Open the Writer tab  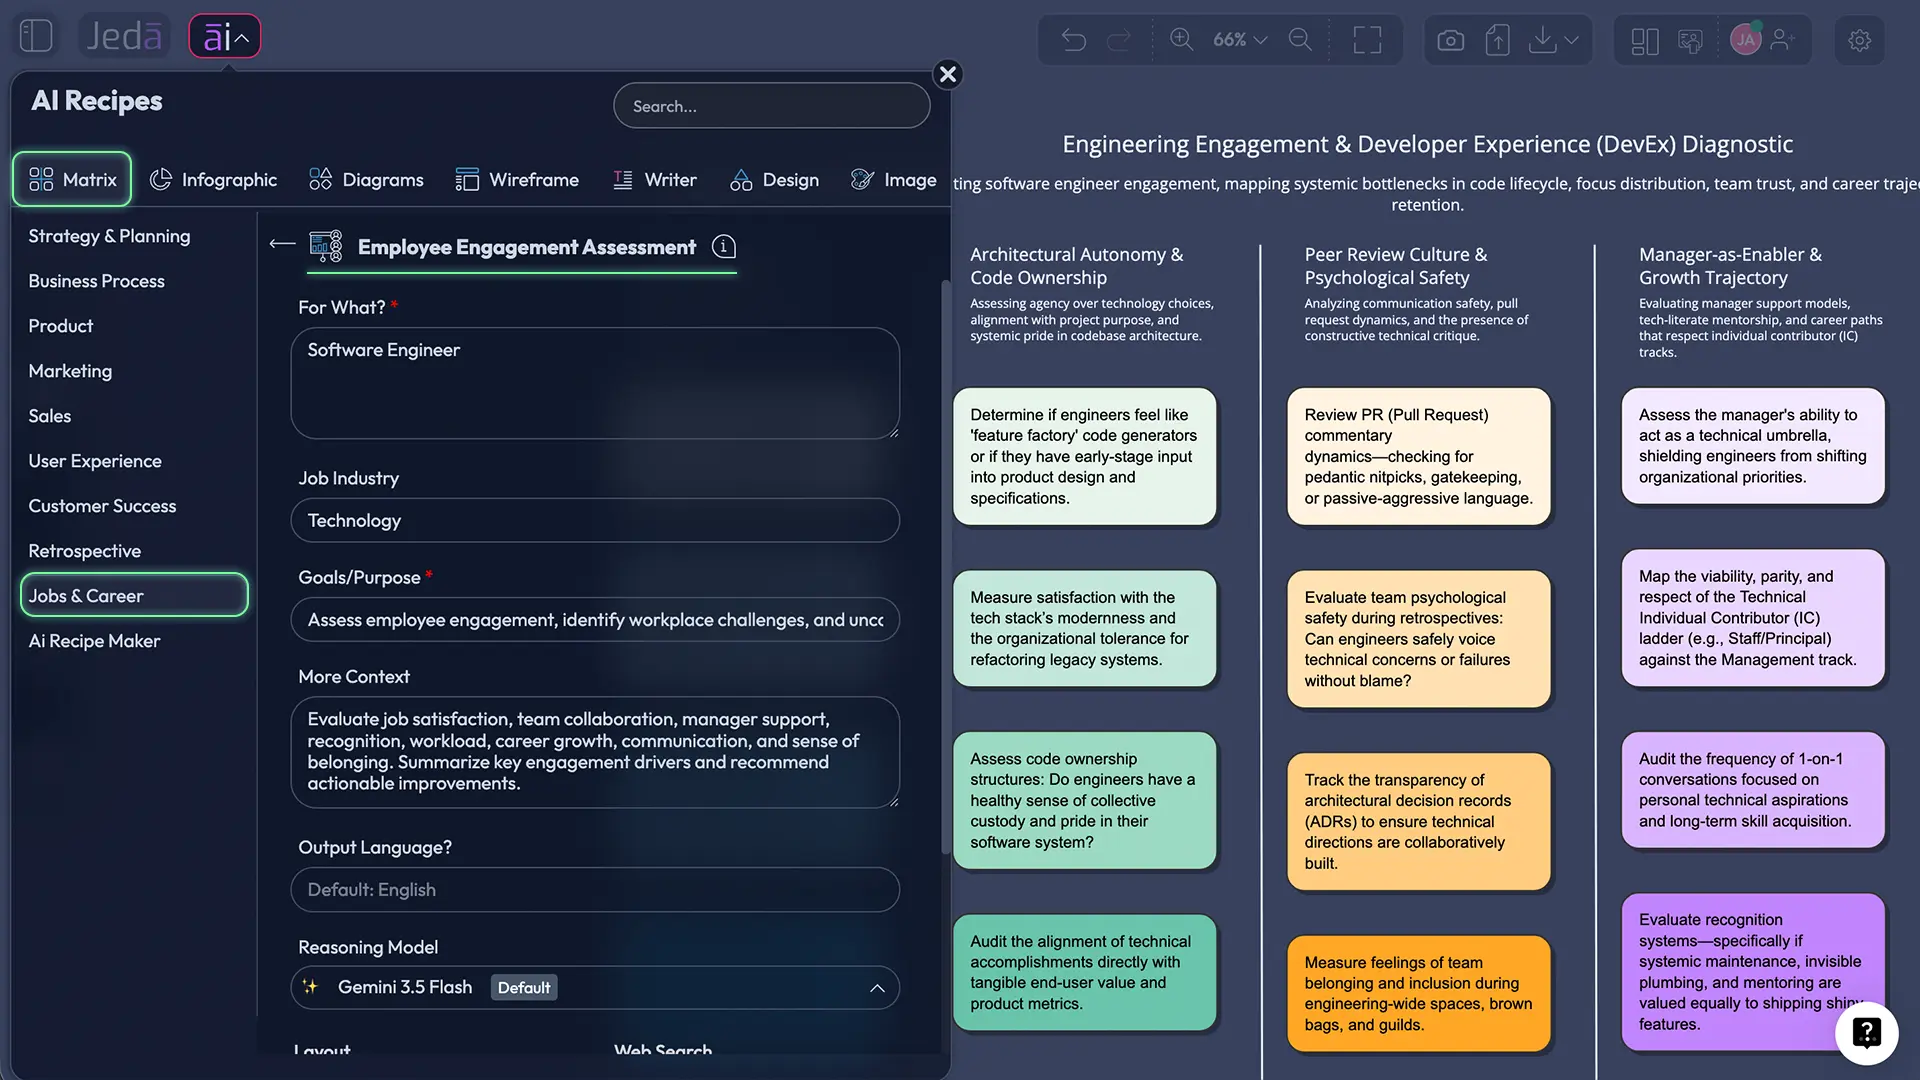654,180
